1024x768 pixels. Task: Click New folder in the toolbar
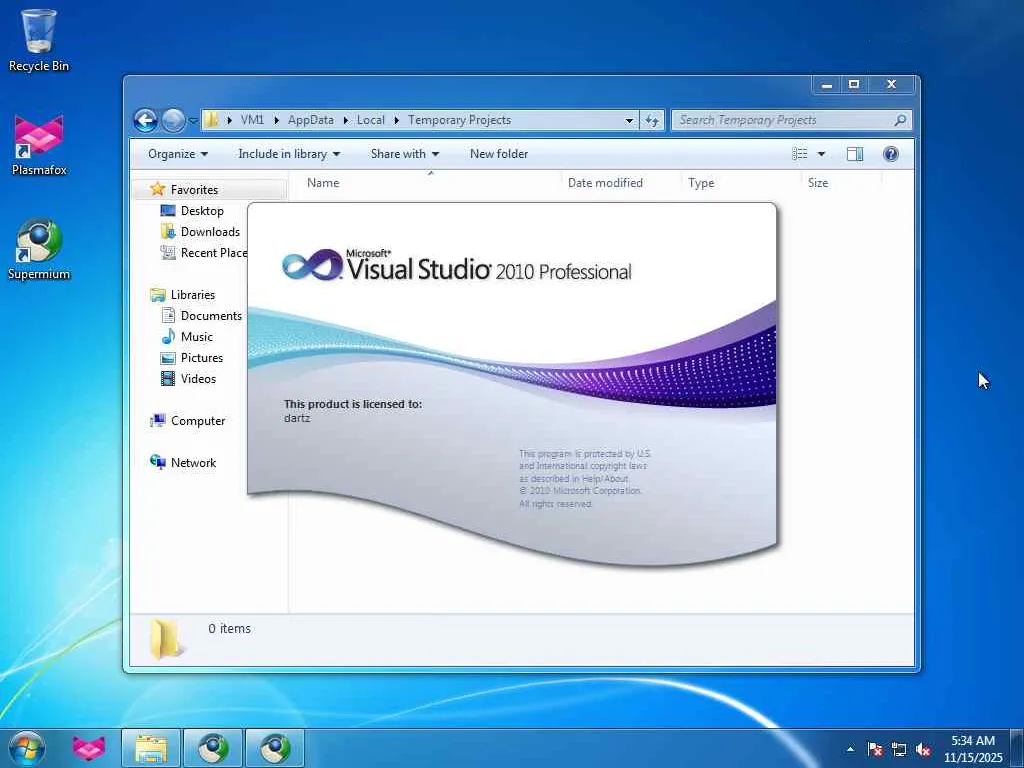coord(499,154)
